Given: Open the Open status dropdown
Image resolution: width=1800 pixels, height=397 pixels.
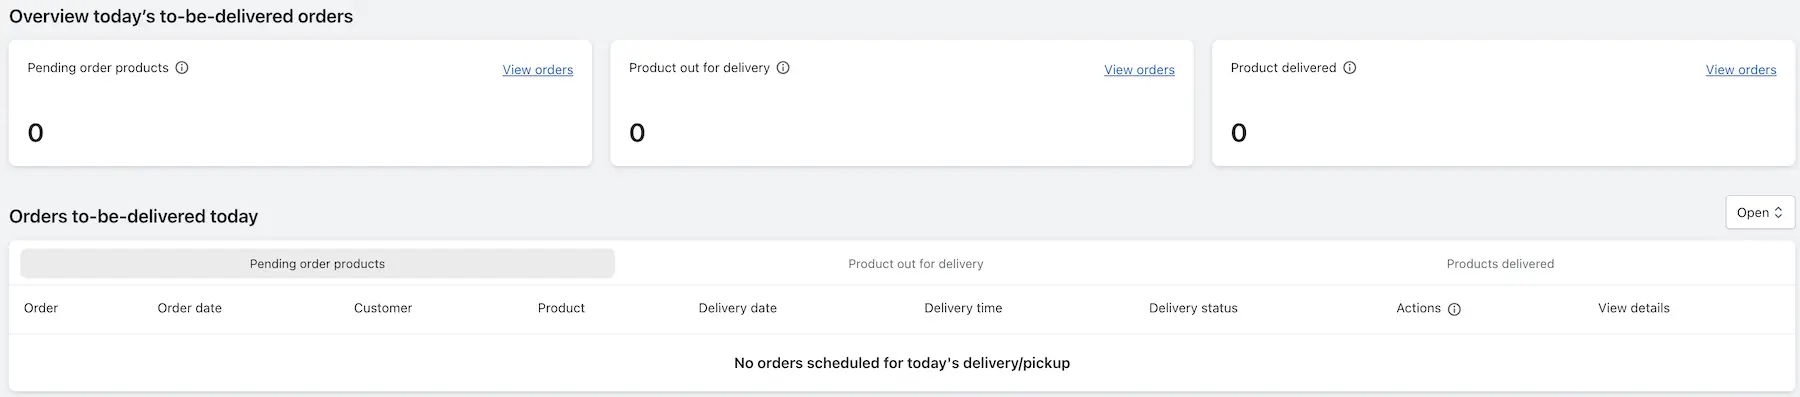Looking at the screenshot, I should point(1760,212).
